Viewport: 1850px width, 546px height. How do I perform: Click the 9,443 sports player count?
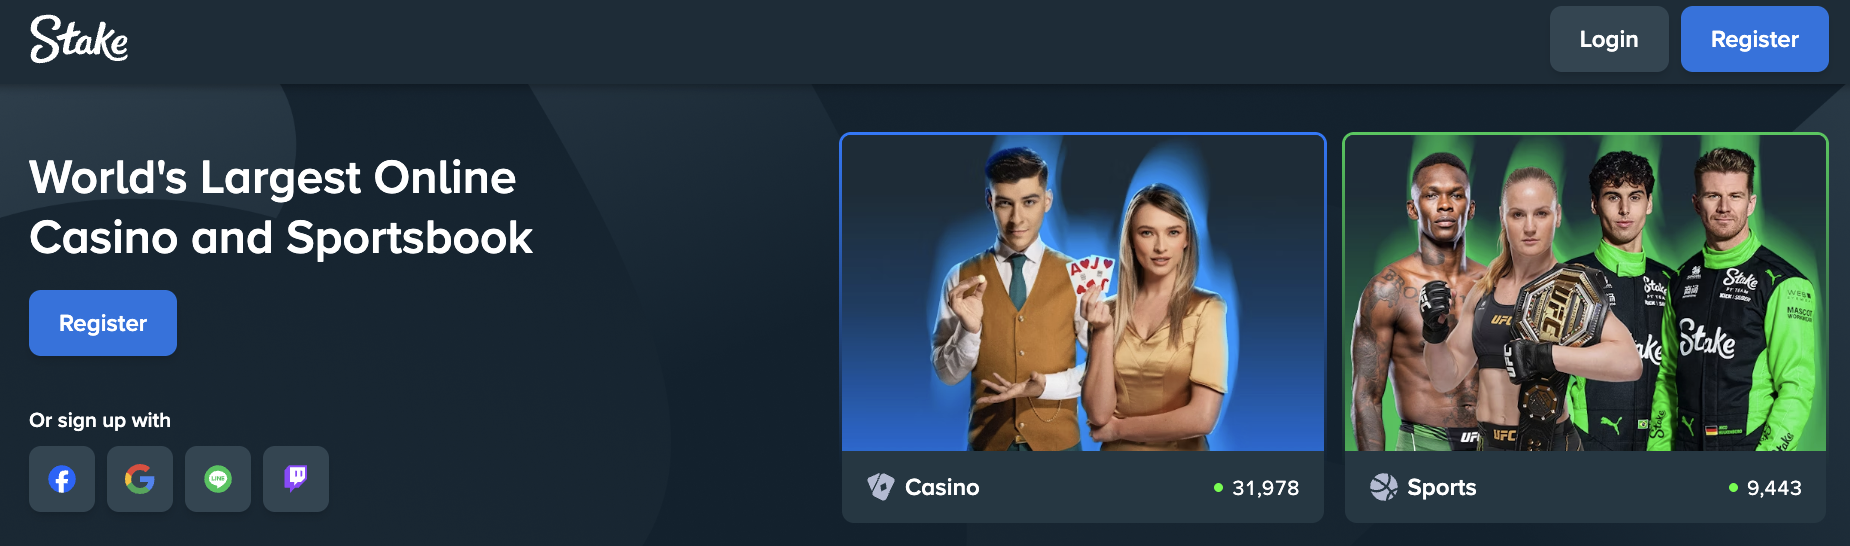pos(1774,488)
